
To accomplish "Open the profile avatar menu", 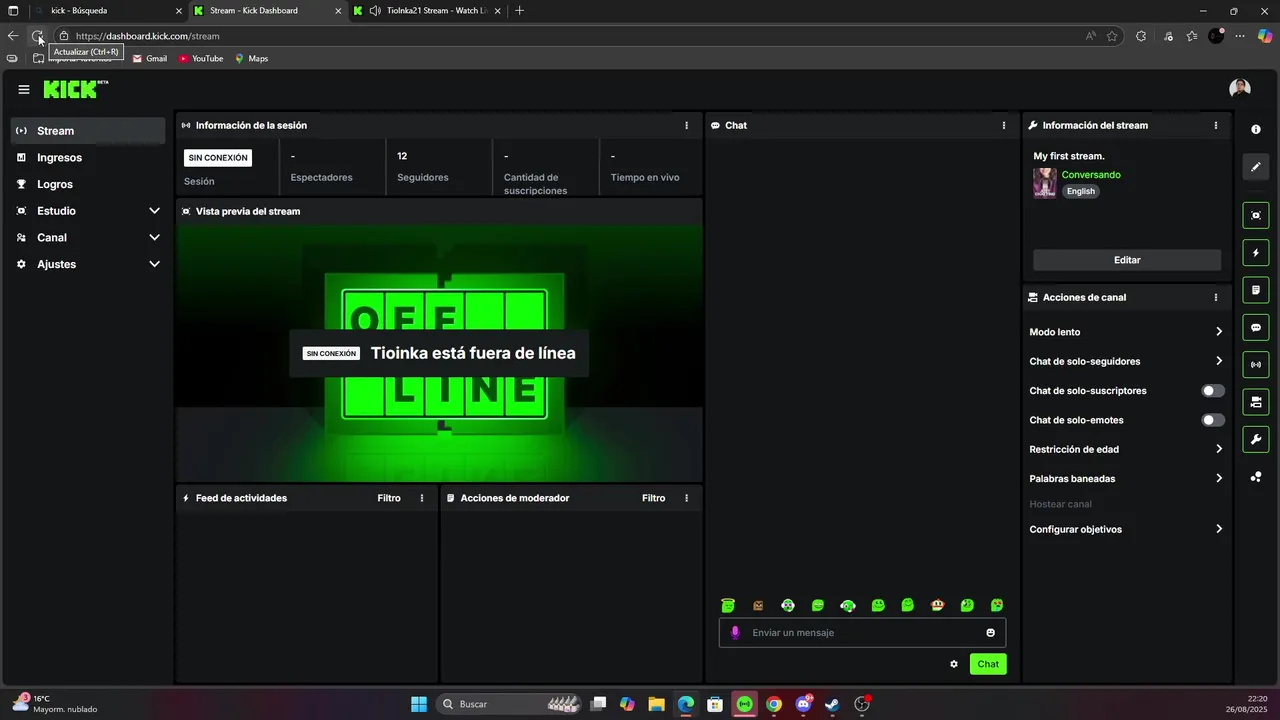I will (x=1240, y=88).
